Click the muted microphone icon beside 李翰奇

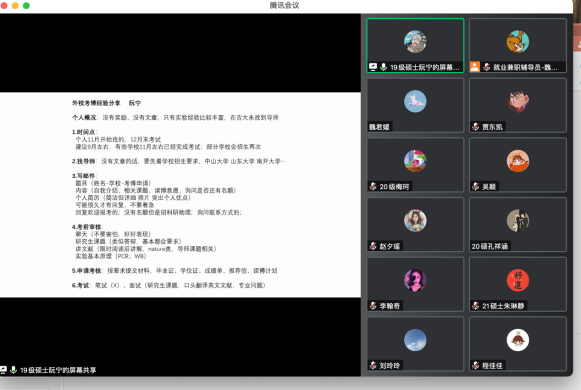373,306
